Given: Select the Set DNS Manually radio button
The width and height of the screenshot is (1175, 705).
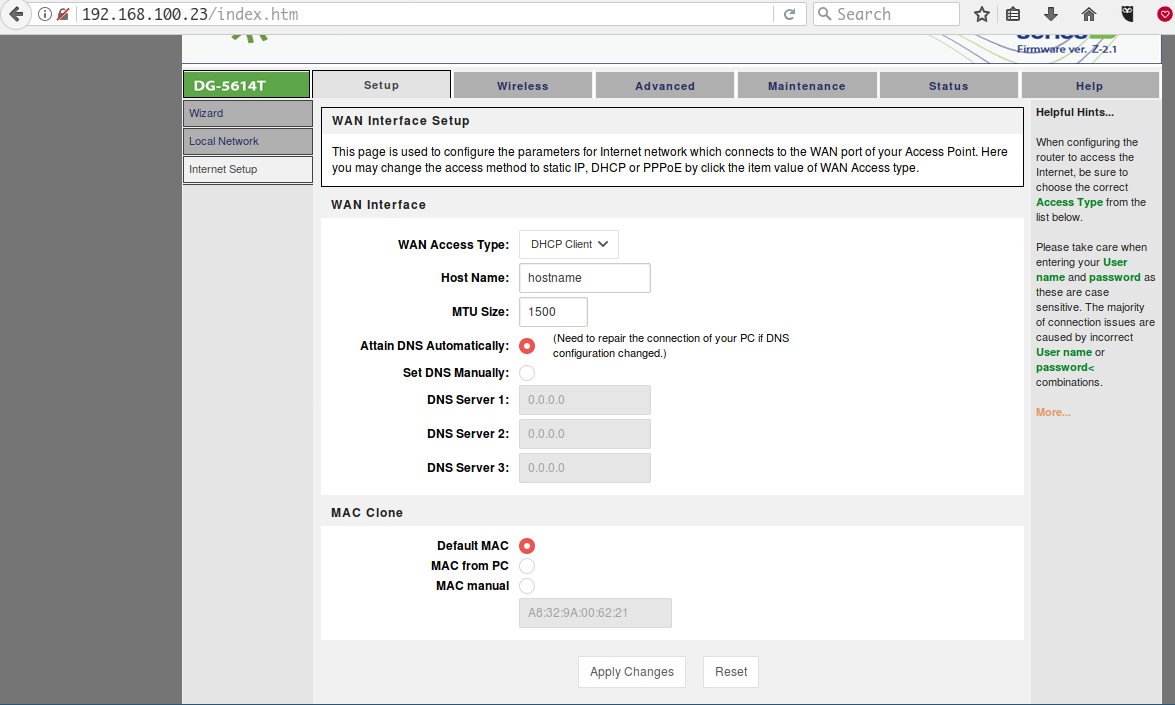Looking at the screenshot, I should pyautogui.click(x=527, y=373).
